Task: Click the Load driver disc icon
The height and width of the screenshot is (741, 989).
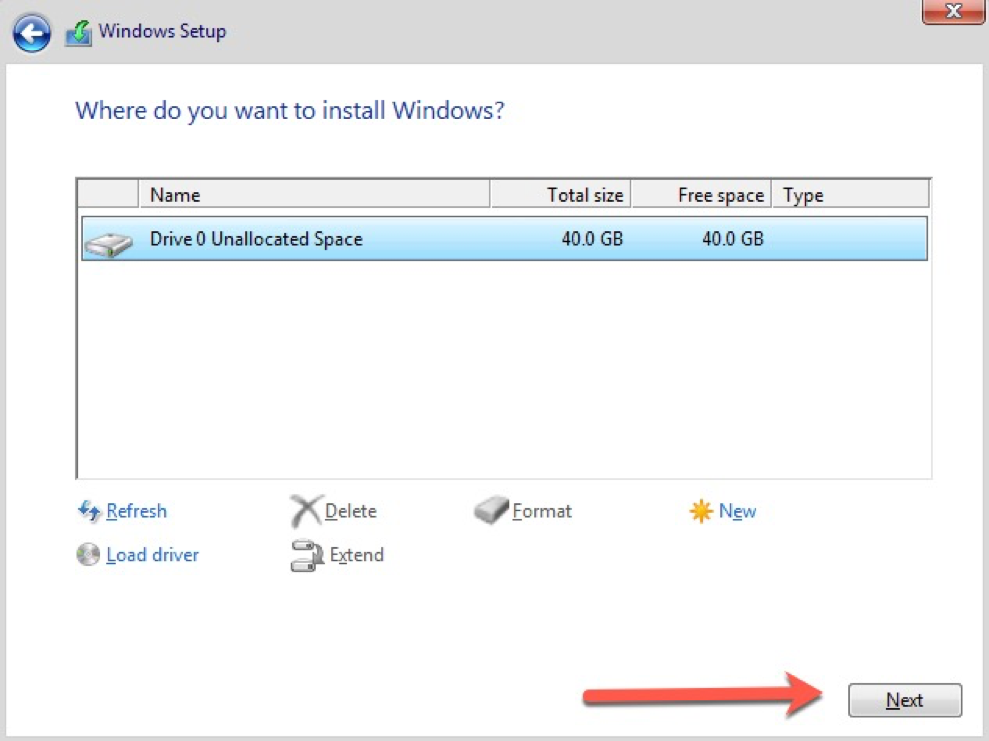Action: coord(88,554)
